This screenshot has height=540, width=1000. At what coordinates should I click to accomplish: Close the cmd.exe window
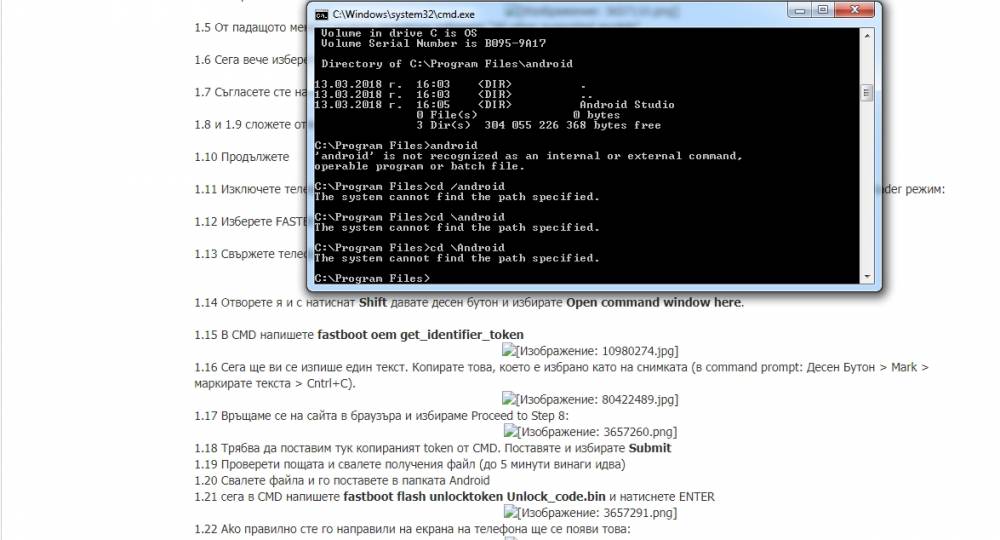[x=855, y=10]
